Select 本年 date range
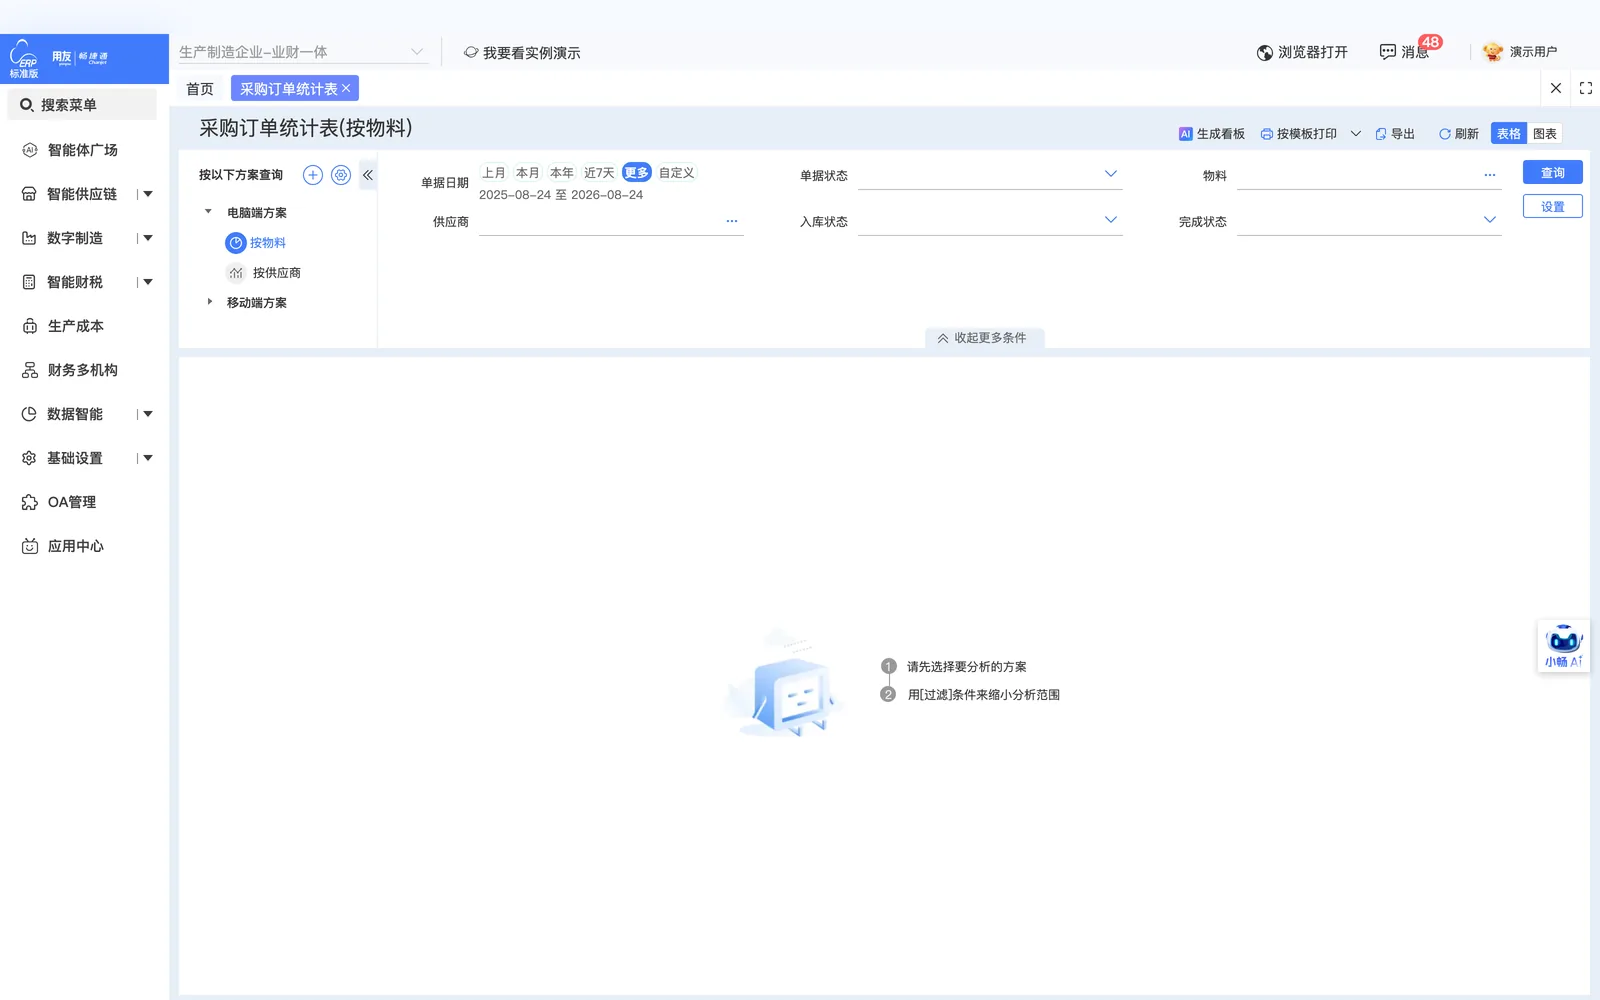 (x=562, y=173)
